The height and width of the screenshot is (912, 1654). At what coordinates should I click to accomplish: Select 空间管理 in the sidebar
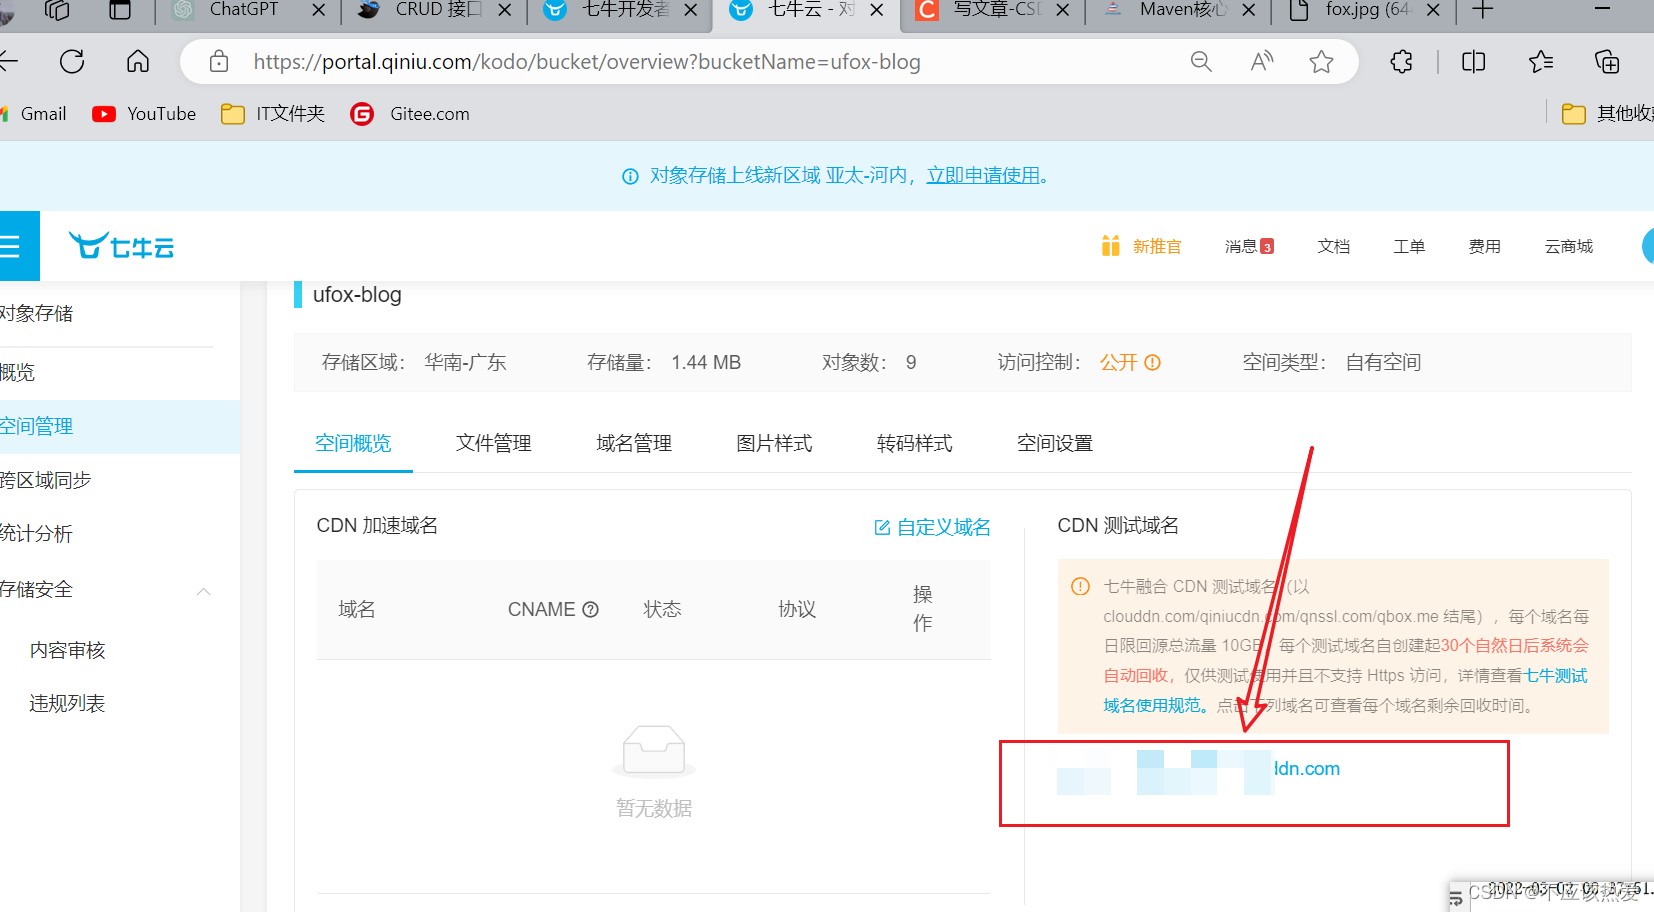(120, 427)
